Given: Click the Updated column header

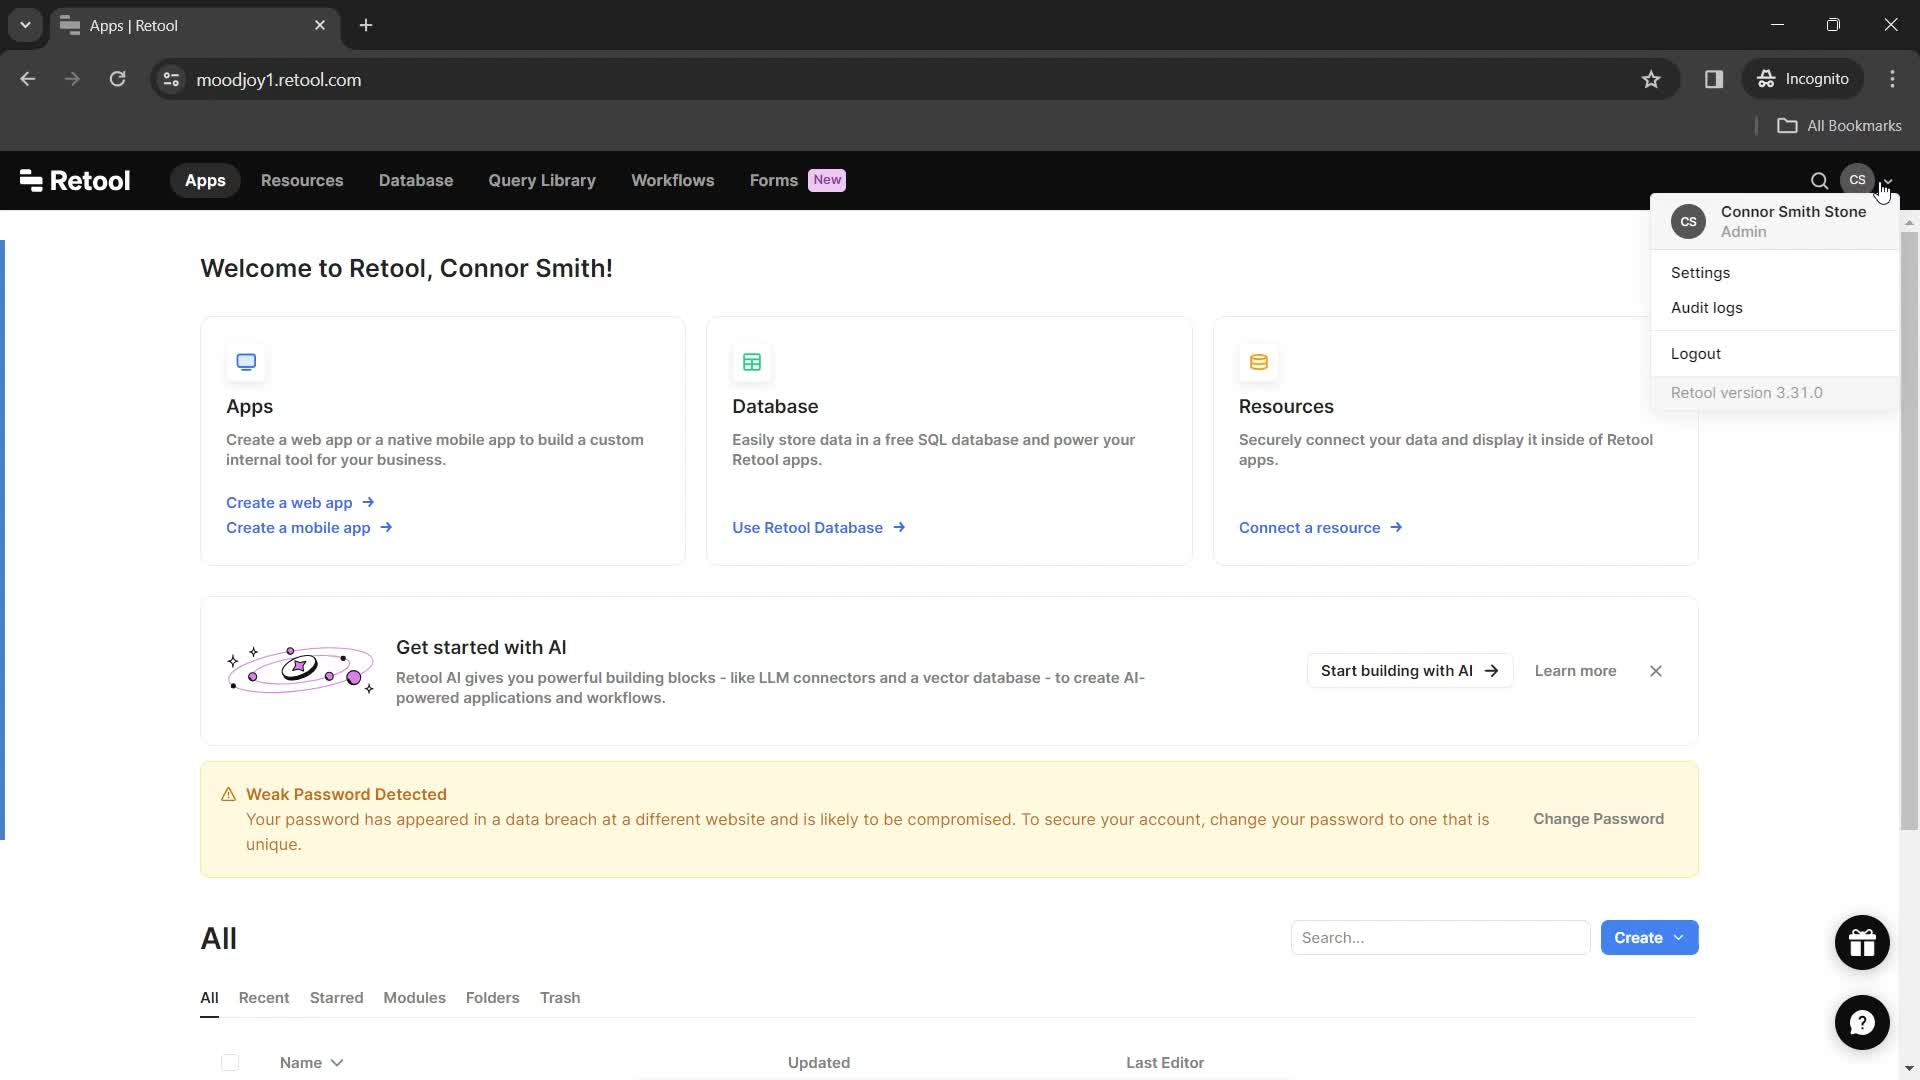Looking at the screenshot, I should pyautogui.click(x=818, y=1062).
